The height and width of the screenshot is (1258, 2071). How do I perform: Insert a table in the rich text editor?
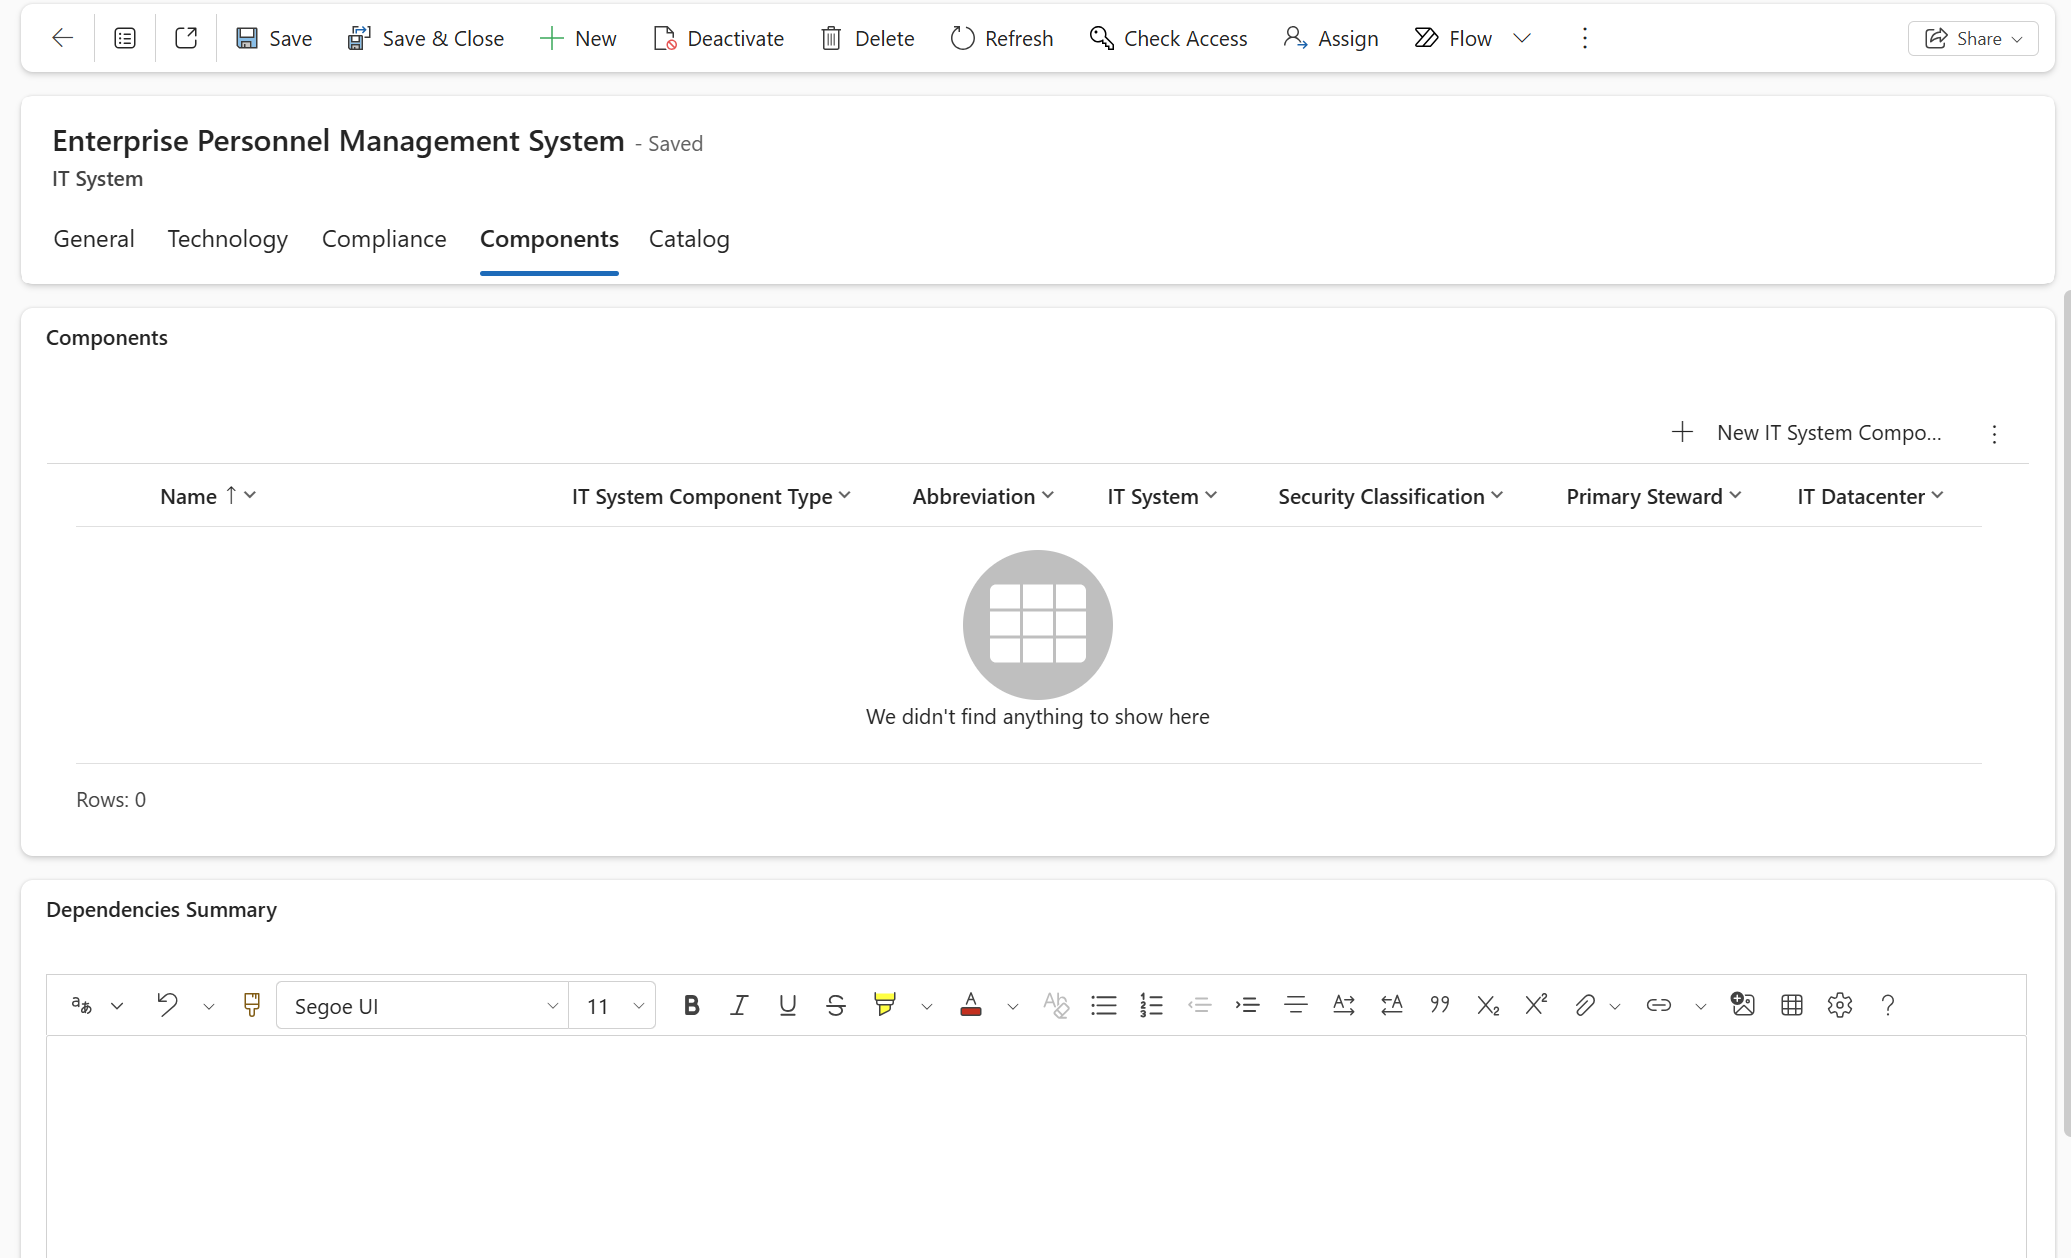tap(1791, 1005)
